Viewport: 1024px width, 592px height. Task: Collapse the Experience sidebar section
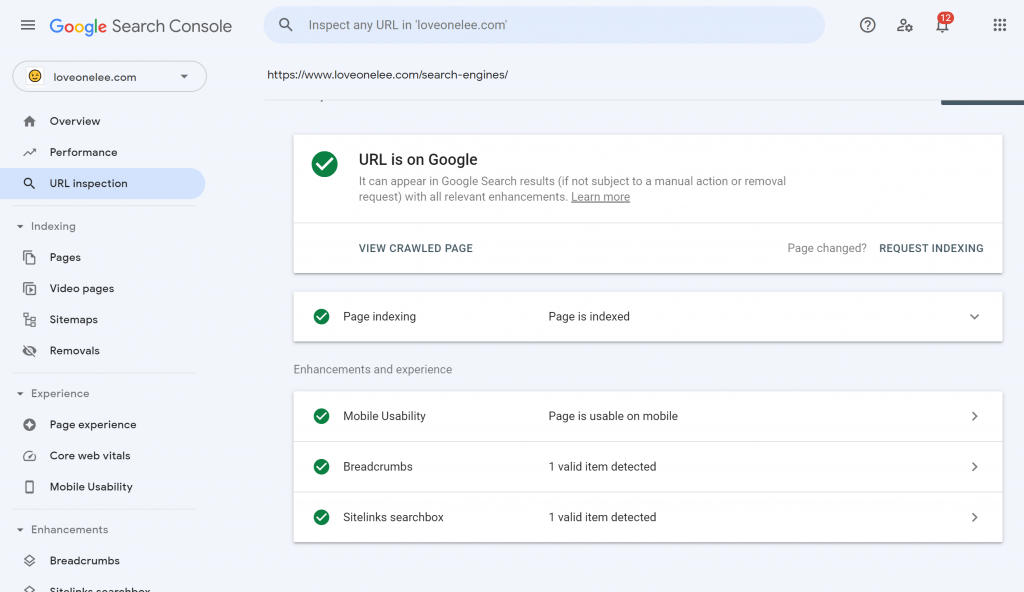click(20, 394)
